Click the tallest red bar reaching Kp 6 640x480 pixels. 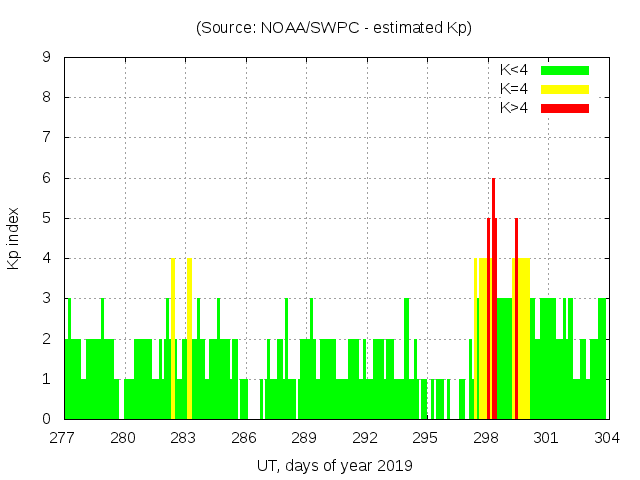pyautogui.click(x=493, y=300)
